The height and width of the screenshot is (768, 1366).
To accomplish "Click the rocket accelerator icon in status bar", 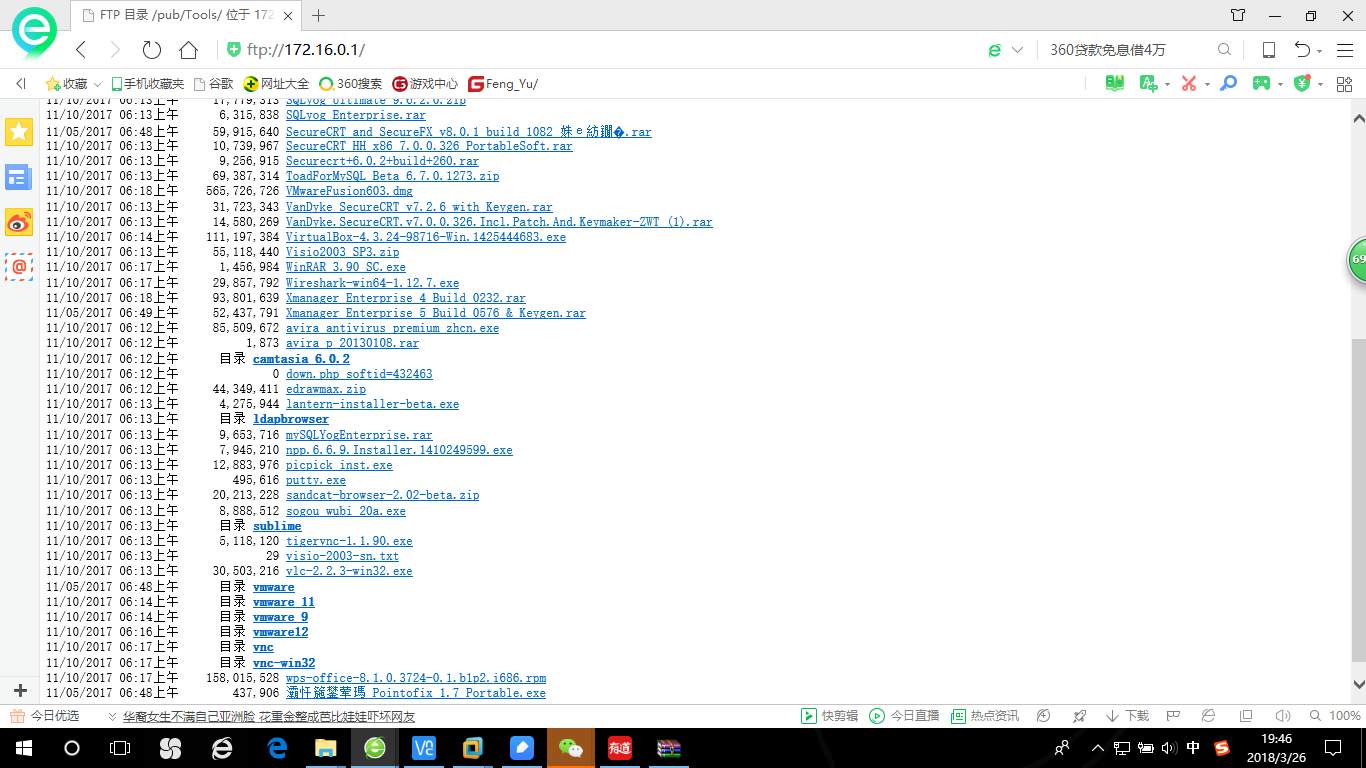I will (1079, 716).
